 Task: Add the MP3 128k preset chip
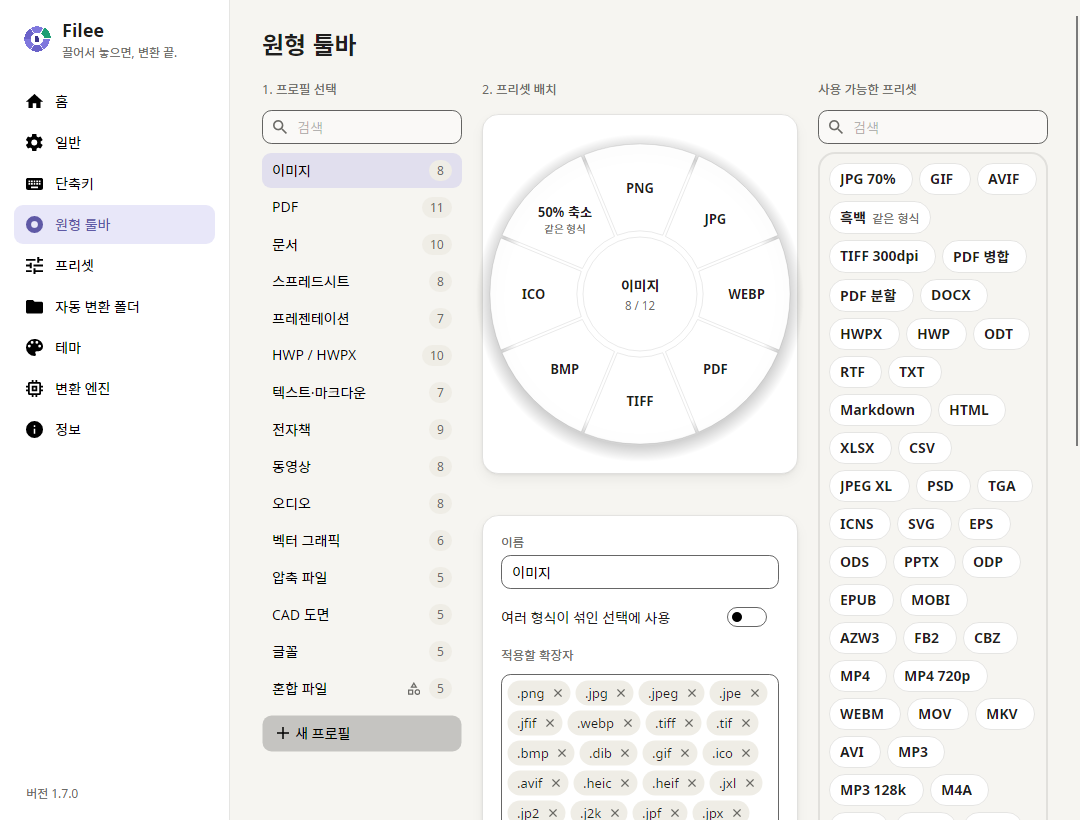point(876,790)
